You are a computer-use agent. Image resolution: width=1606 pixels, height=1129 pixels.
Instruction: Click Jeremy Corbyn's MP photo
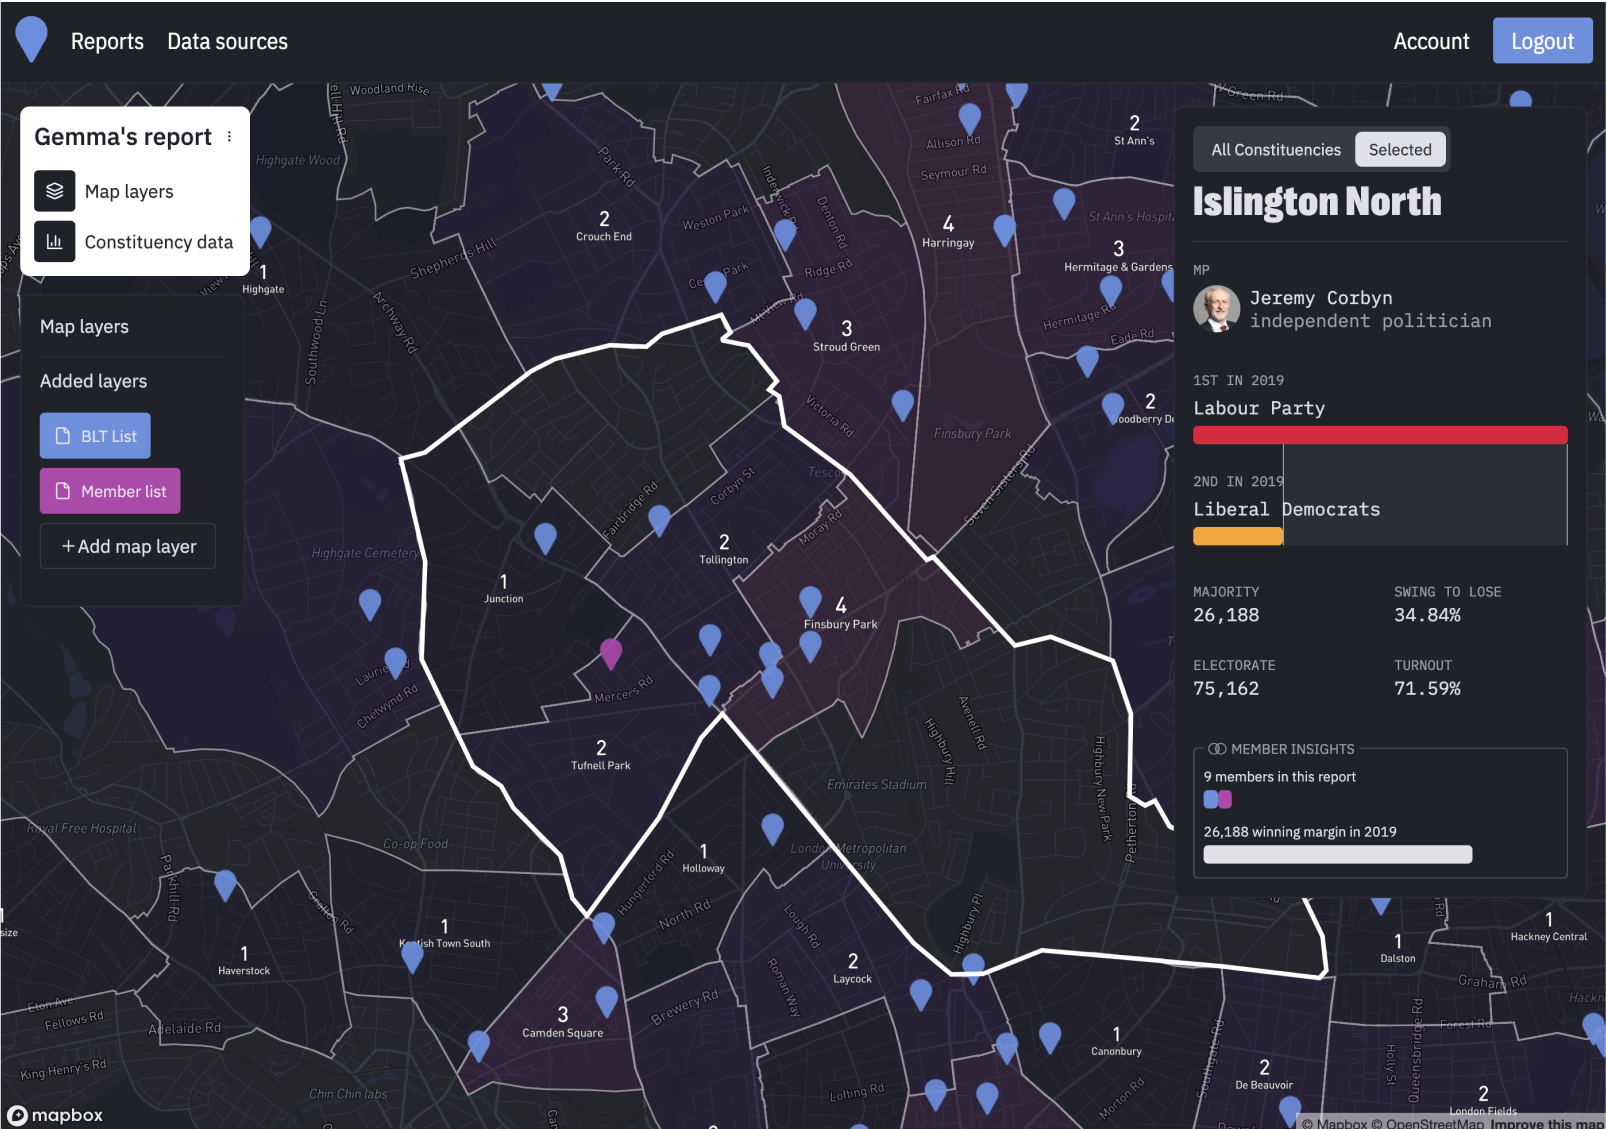(x=1216, y=309)
